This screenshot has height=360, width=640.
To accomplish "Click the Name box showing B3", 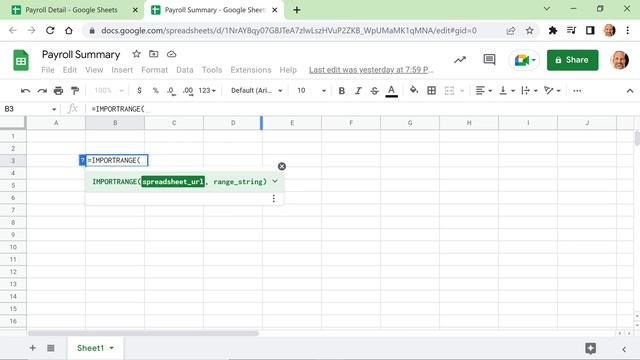I will [31, 109].
